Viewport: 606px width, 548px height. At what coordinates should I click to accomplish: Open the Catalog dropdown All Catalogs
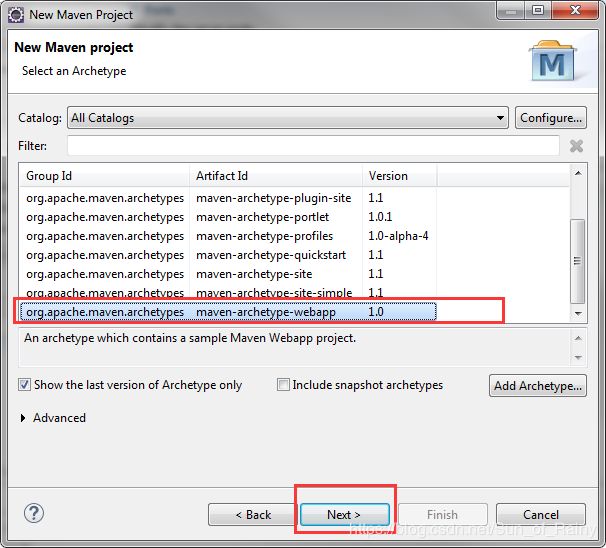click(x=288, y=118)
